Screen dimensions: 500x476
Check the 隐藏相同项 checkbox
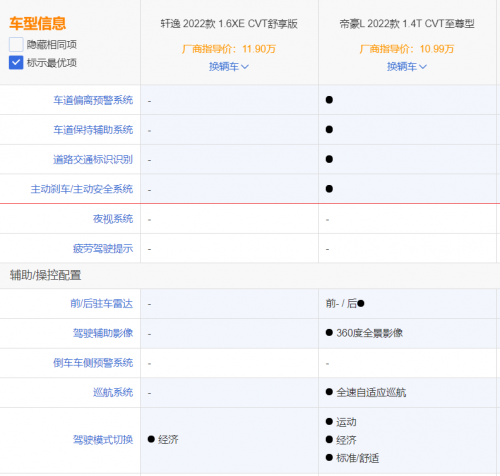coord(16,44)
